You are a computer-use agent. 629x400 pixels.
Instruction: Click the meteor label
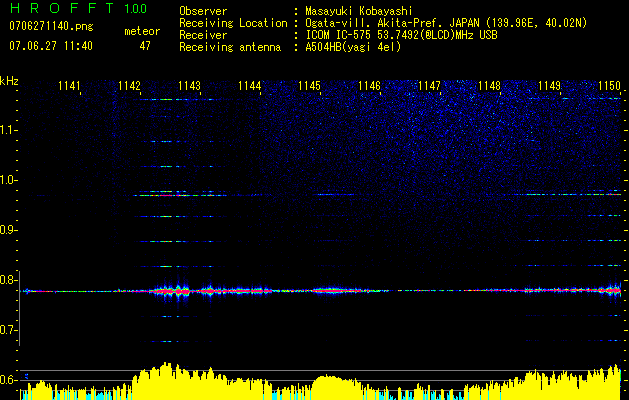point(142,31)
